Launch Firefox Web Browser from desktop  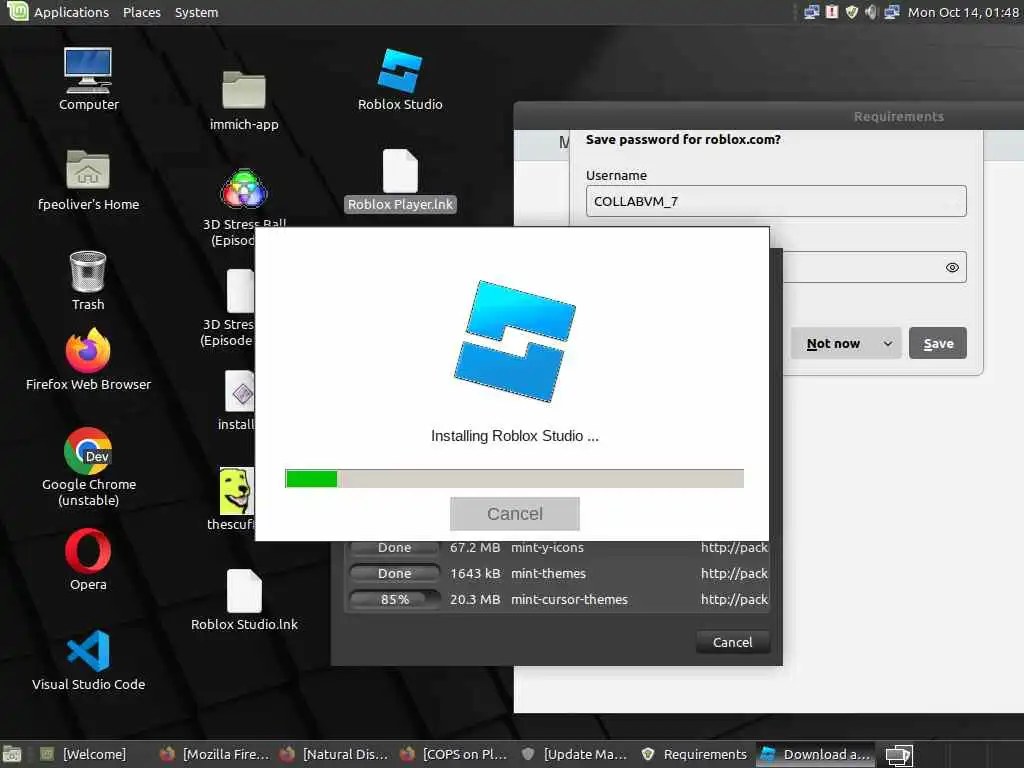pos(88,351)
